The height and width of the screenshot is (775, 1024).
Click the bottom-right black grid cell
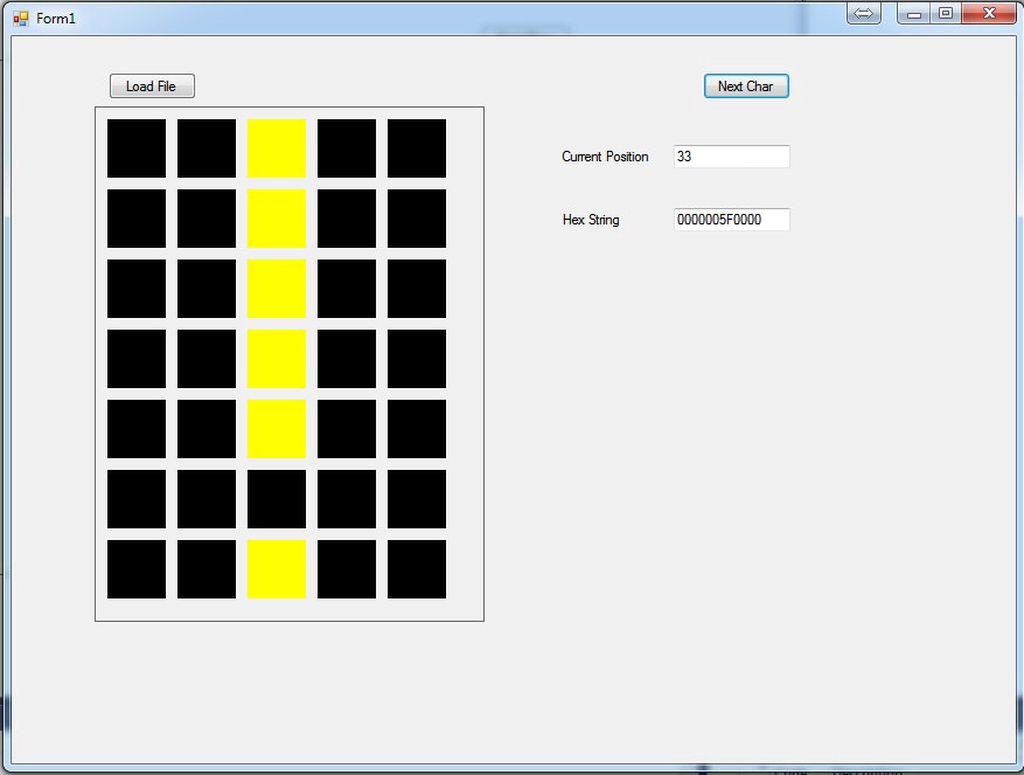(x=417, y=569)
